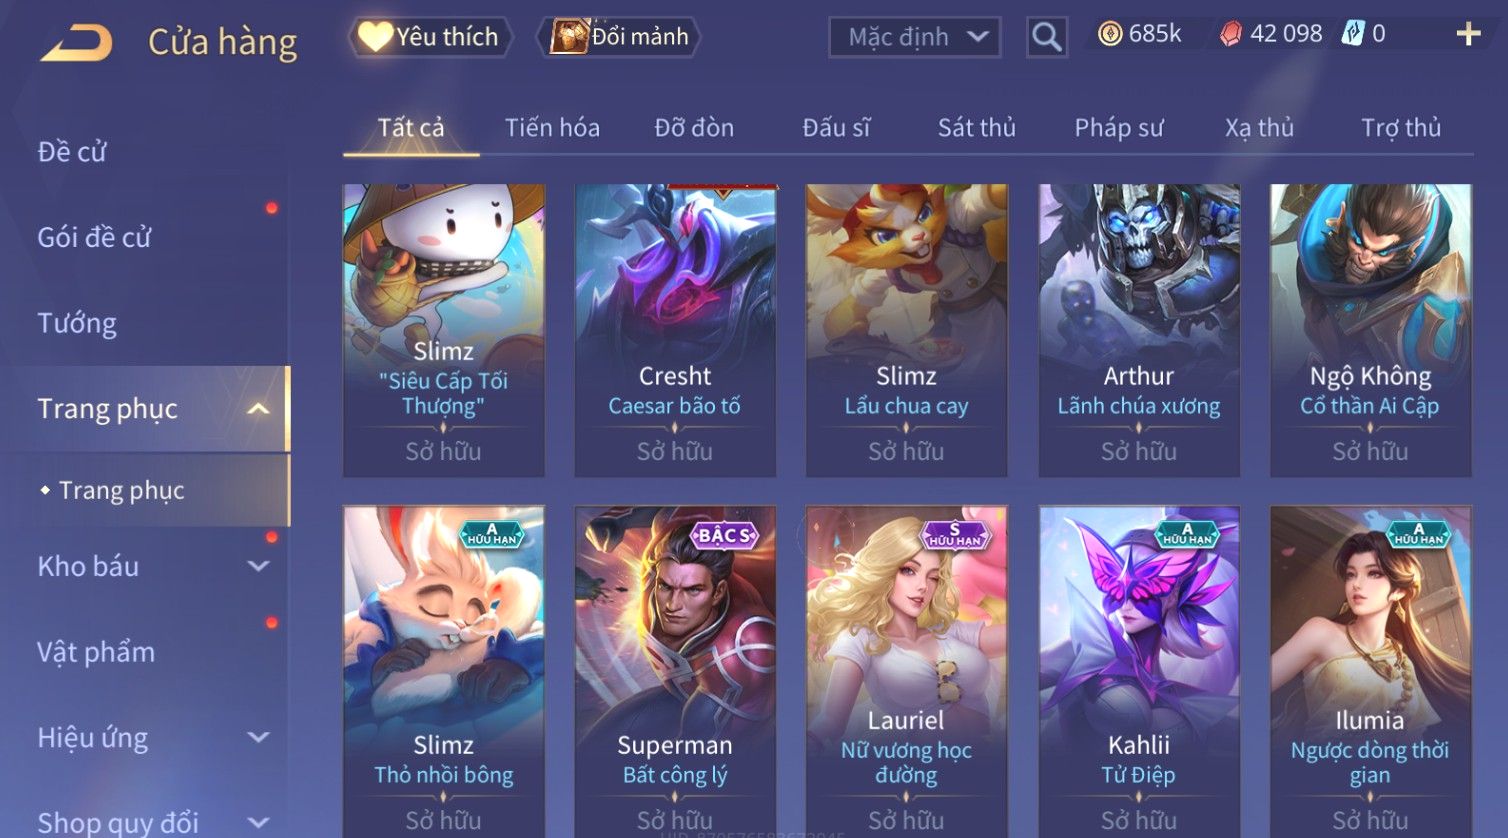Tap the plus icon to add currency
The height and width of the screenshot is (838, 1508).
point(1468,34)
